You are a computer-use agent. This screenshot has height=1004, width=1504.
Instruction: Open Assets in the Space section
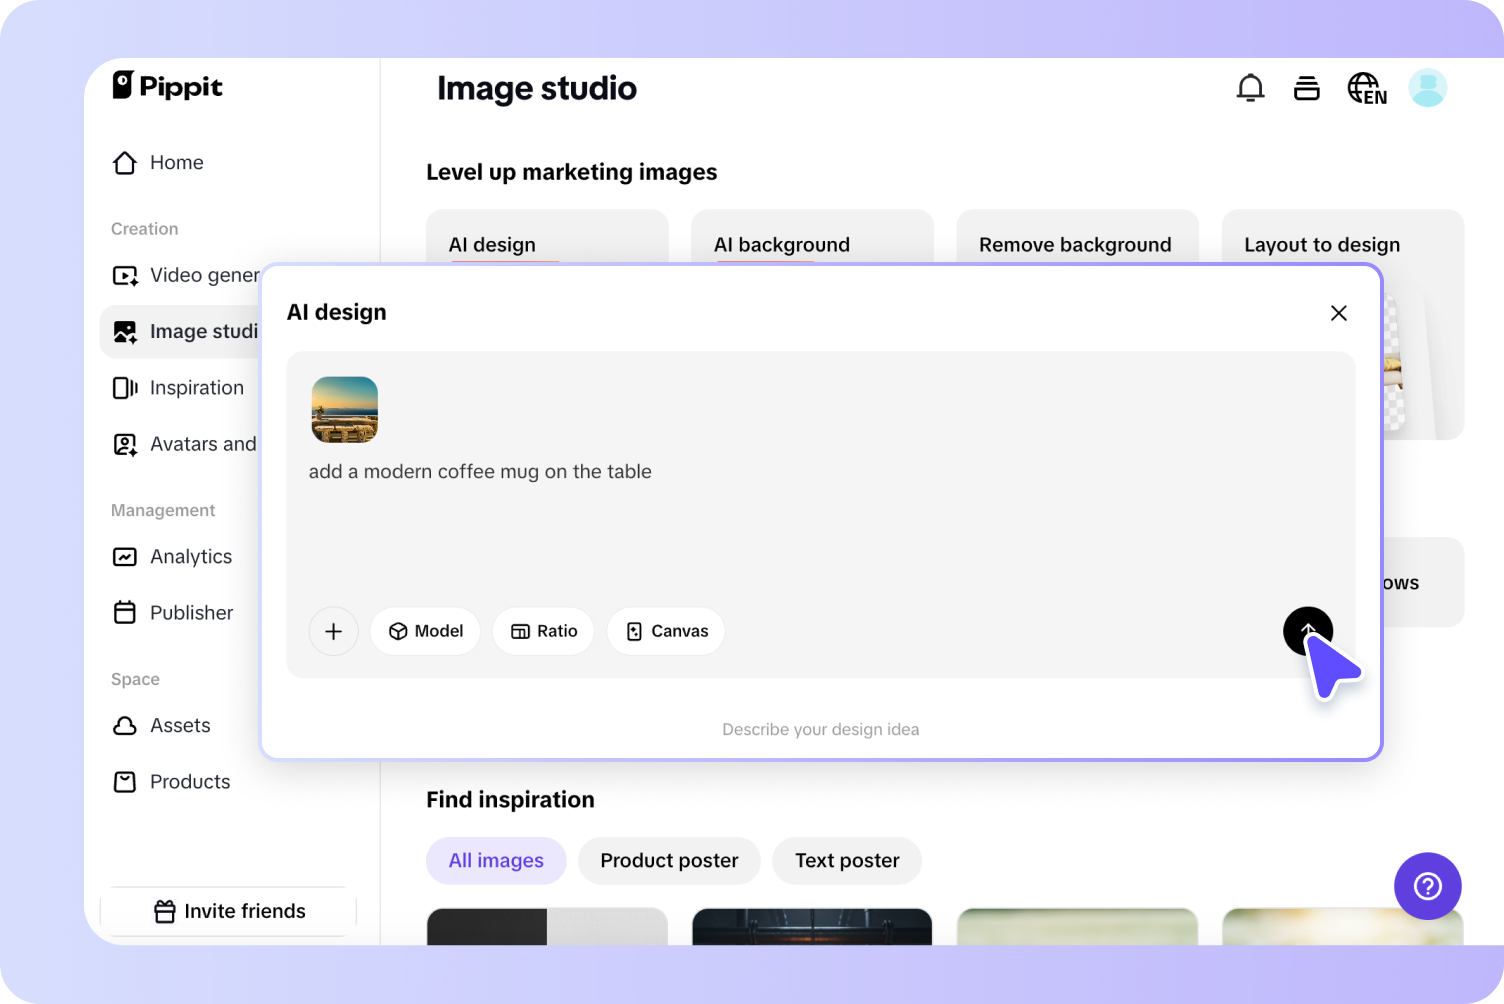pos(180,725)
